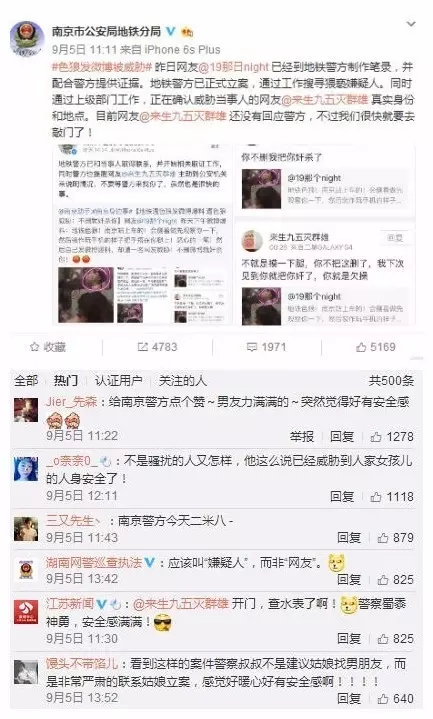Open the 江苏新闻 commenter avatar
This screenshot has width=433, height=719.
click(x=26, y=612)
